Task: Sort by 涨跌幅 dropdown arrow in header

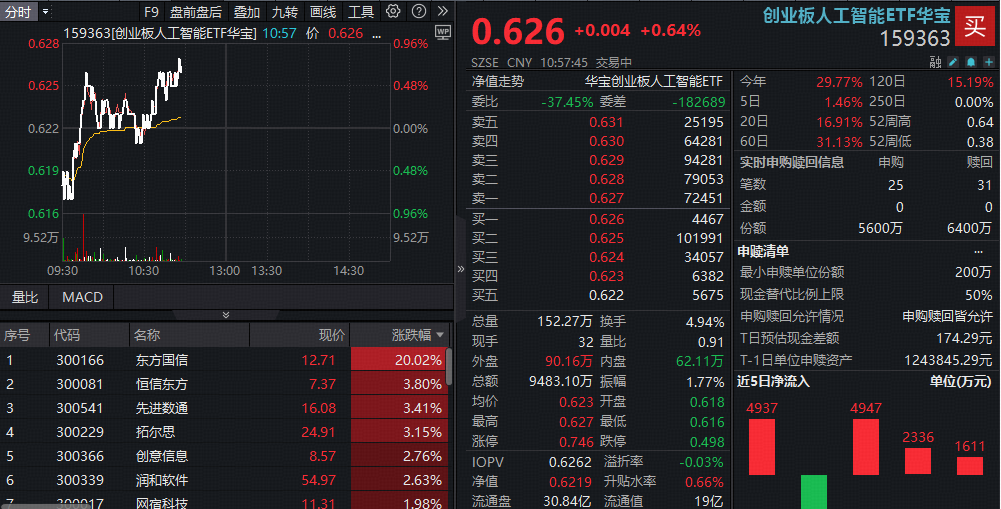Action: pyautogui.click(x=440, y=335)
